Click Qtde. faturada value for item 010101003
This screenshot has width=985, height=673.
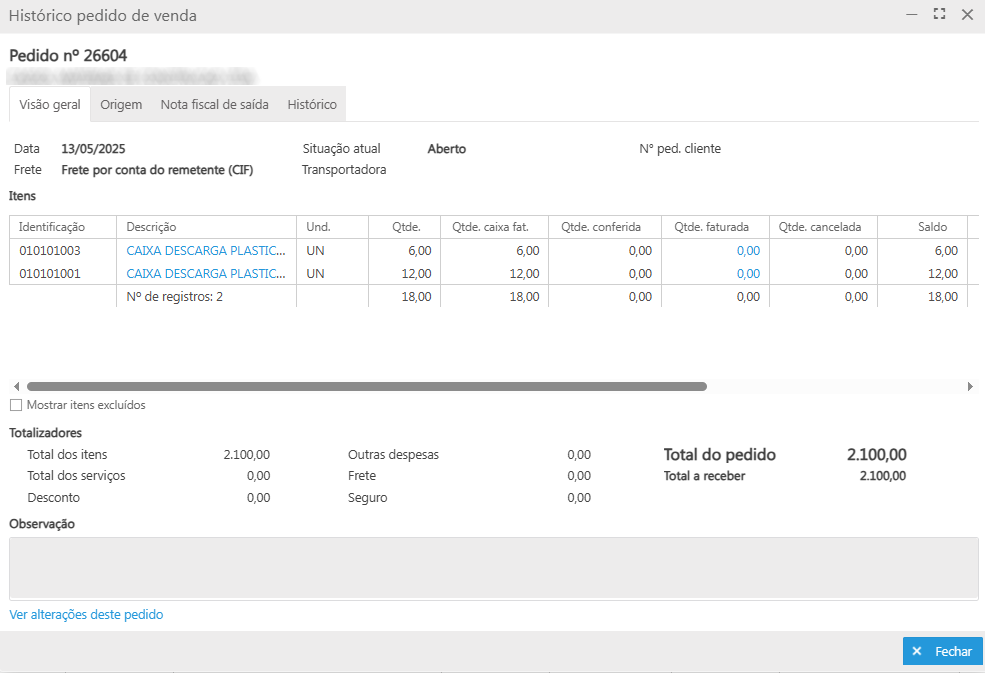click(747, 251)
